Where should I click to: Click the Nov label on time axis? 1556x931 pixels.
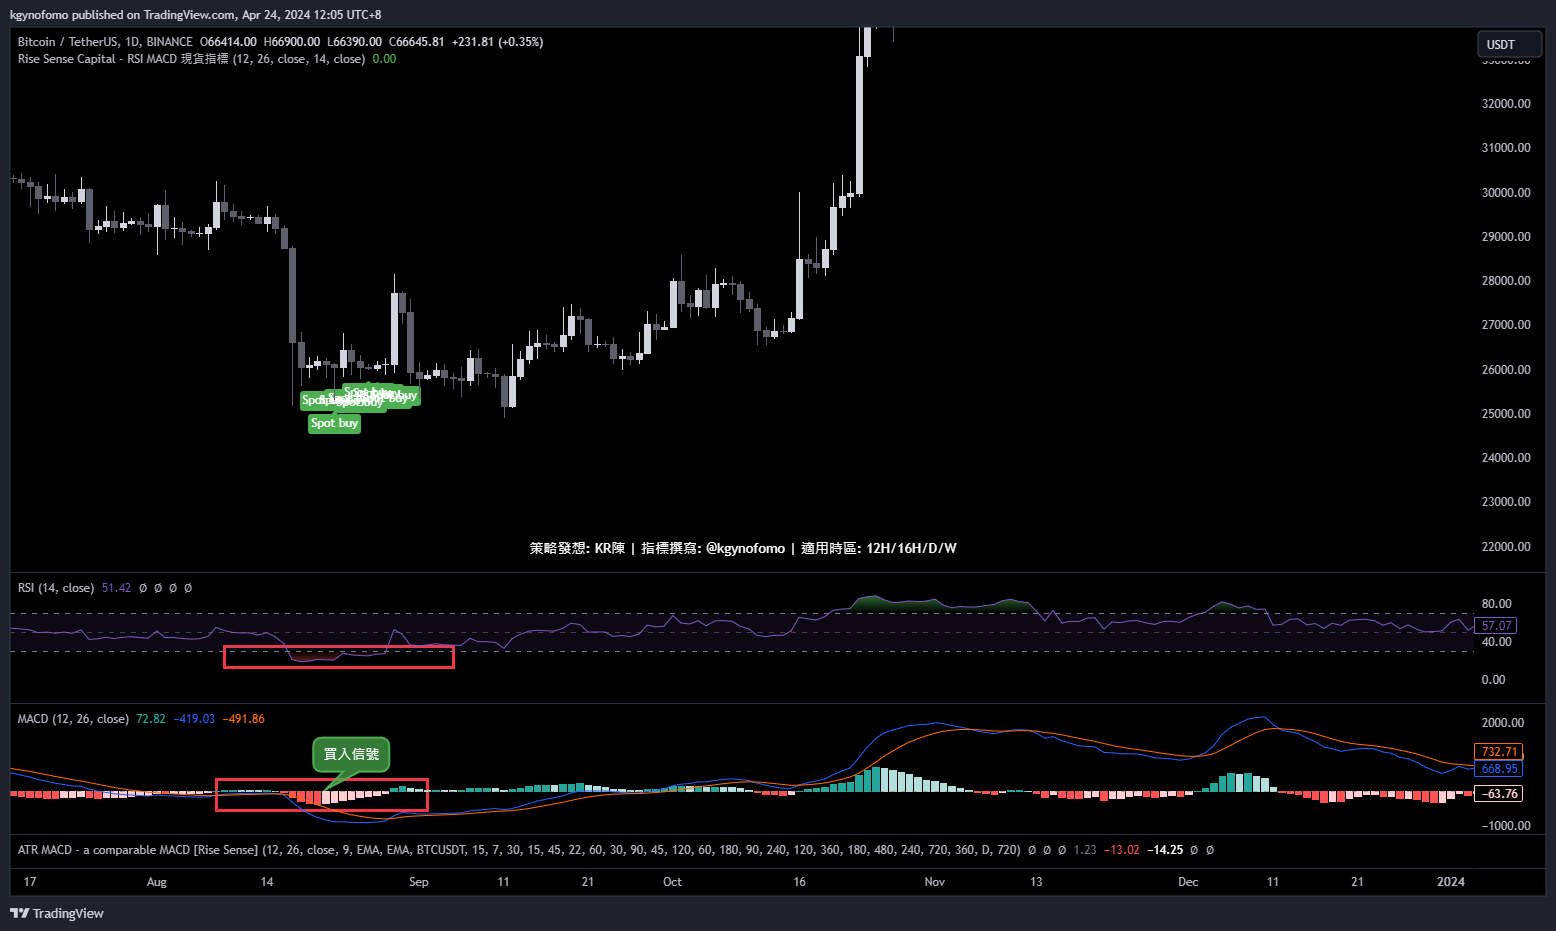tap(934, 882)
